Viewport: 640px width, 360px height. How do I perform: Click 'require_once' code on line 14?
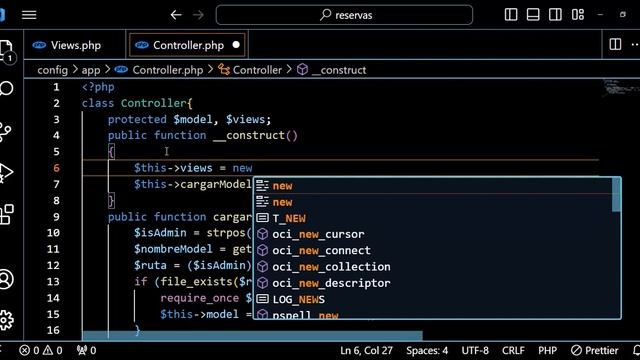tap(199, 298)
